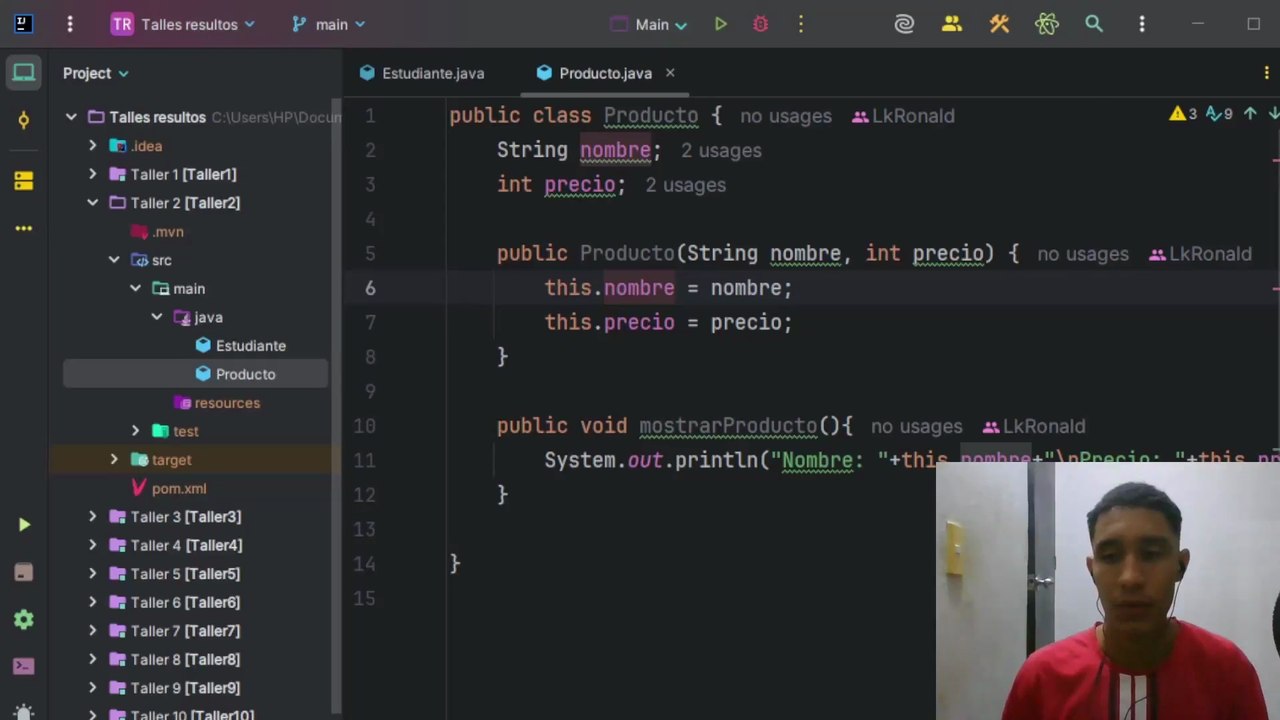Viewport: 1280px width, 720px height.
Task: Open Search Everywhere magnifier
Action: pyautogui.click(x=1094, y=24)
